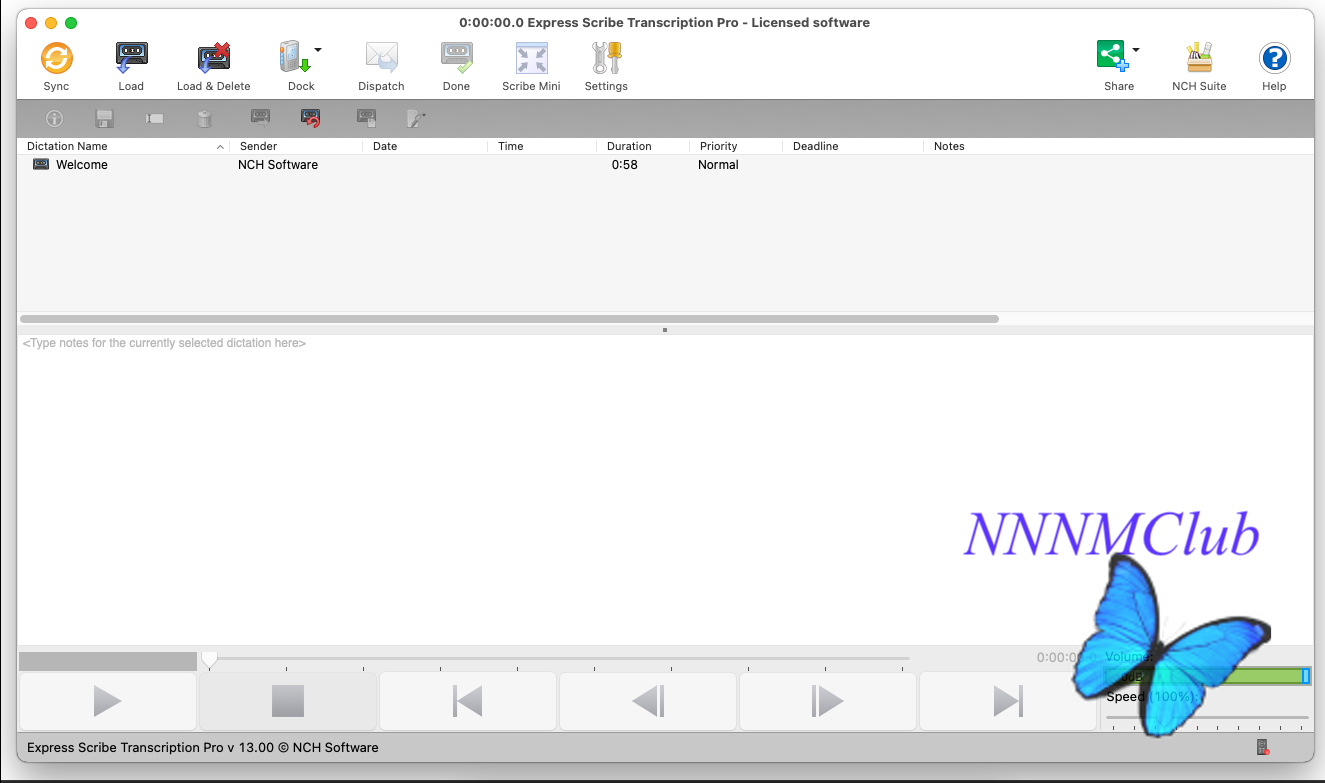Focus the dictation notes text area
The image size is (1325, 783).
(665, 490)
